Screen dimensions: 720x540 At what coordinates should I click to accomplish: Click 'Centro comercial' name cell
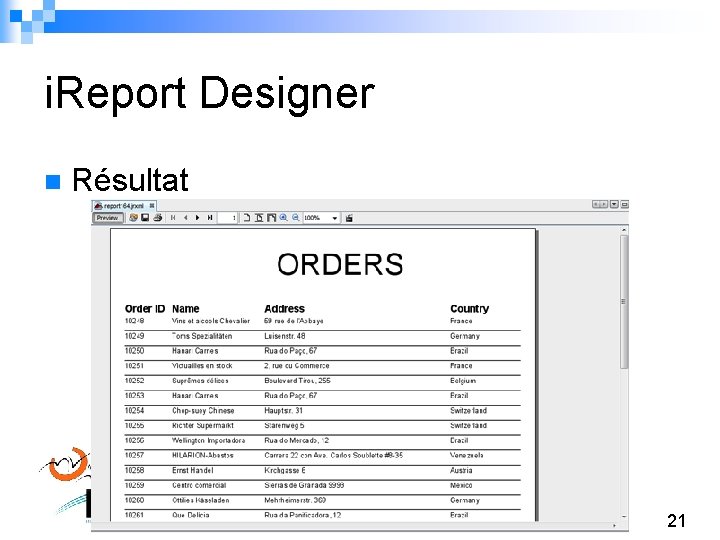click(x=199, y=485)
